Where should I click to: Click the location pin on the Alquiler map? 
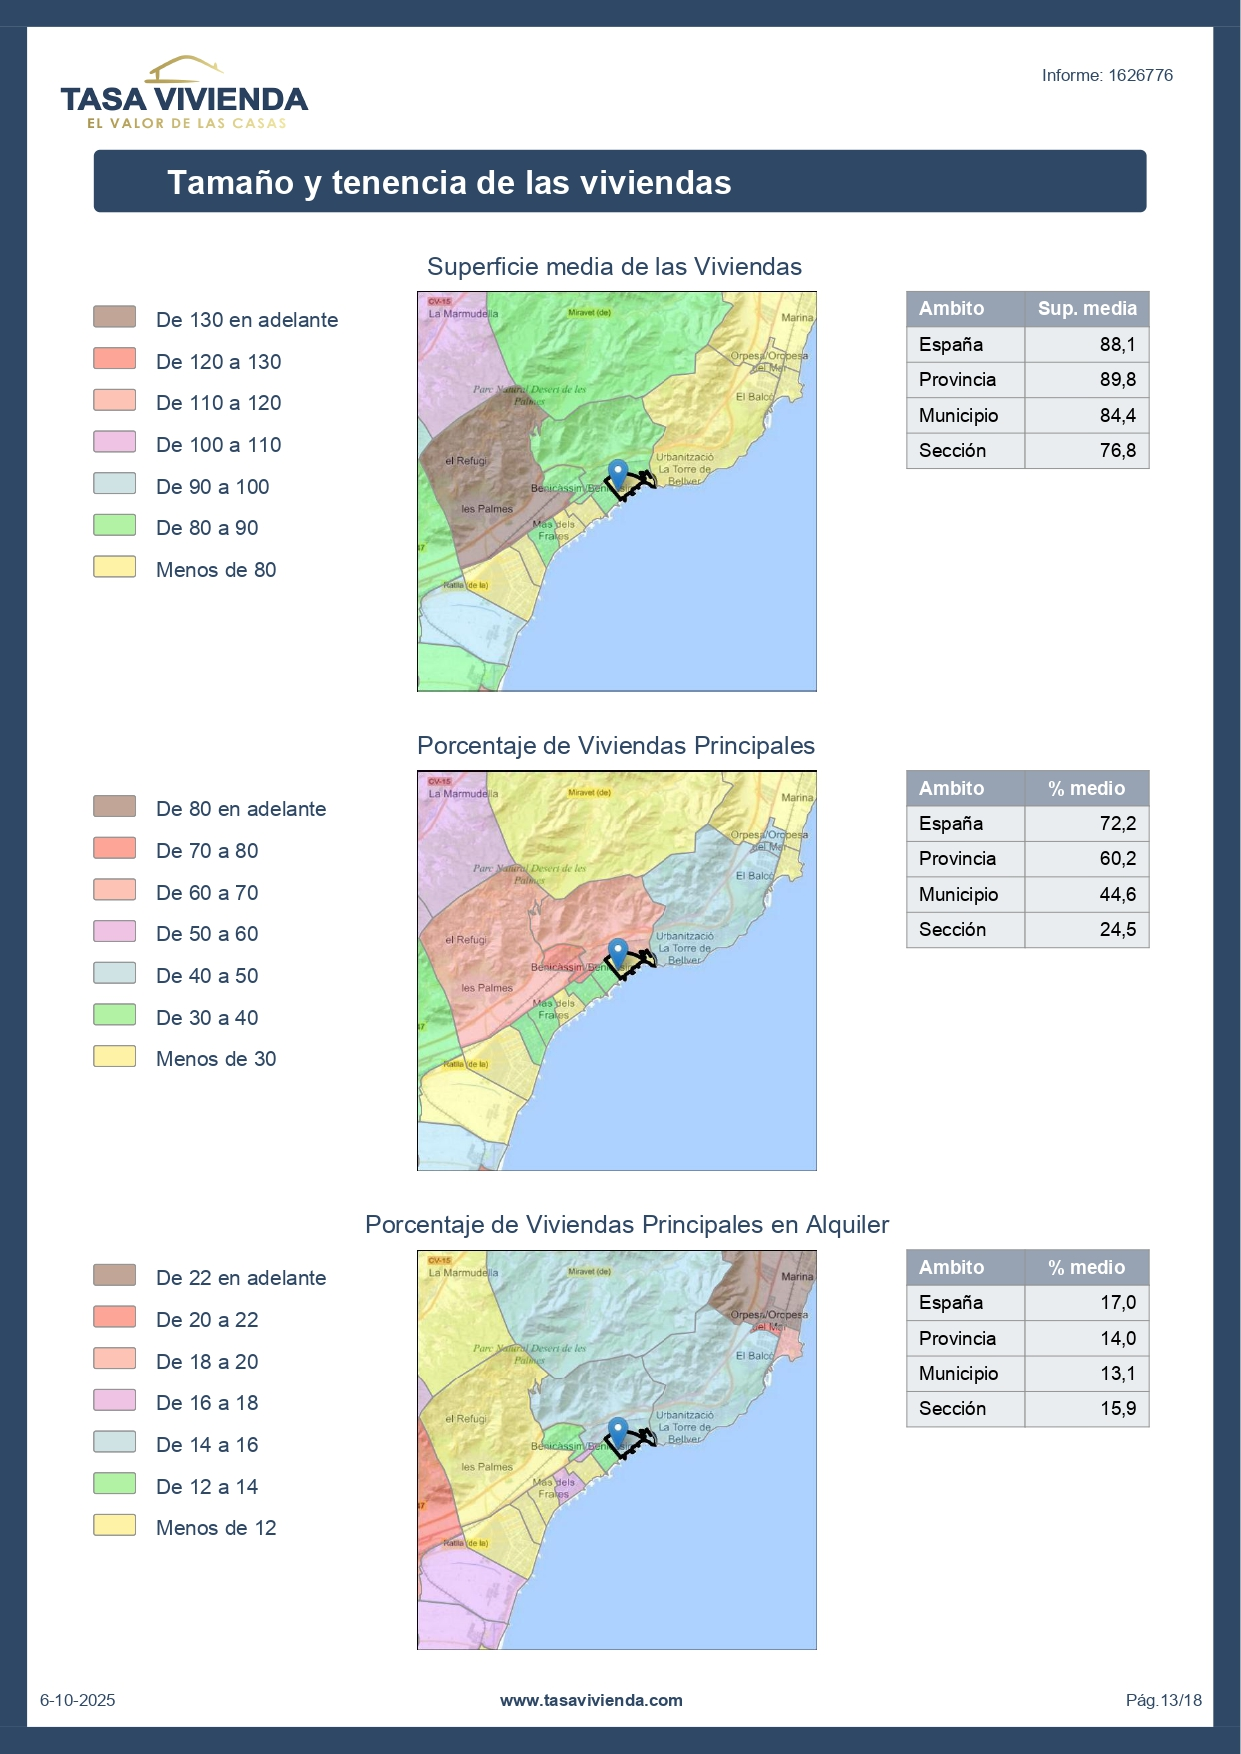[x=618, y=1432]
